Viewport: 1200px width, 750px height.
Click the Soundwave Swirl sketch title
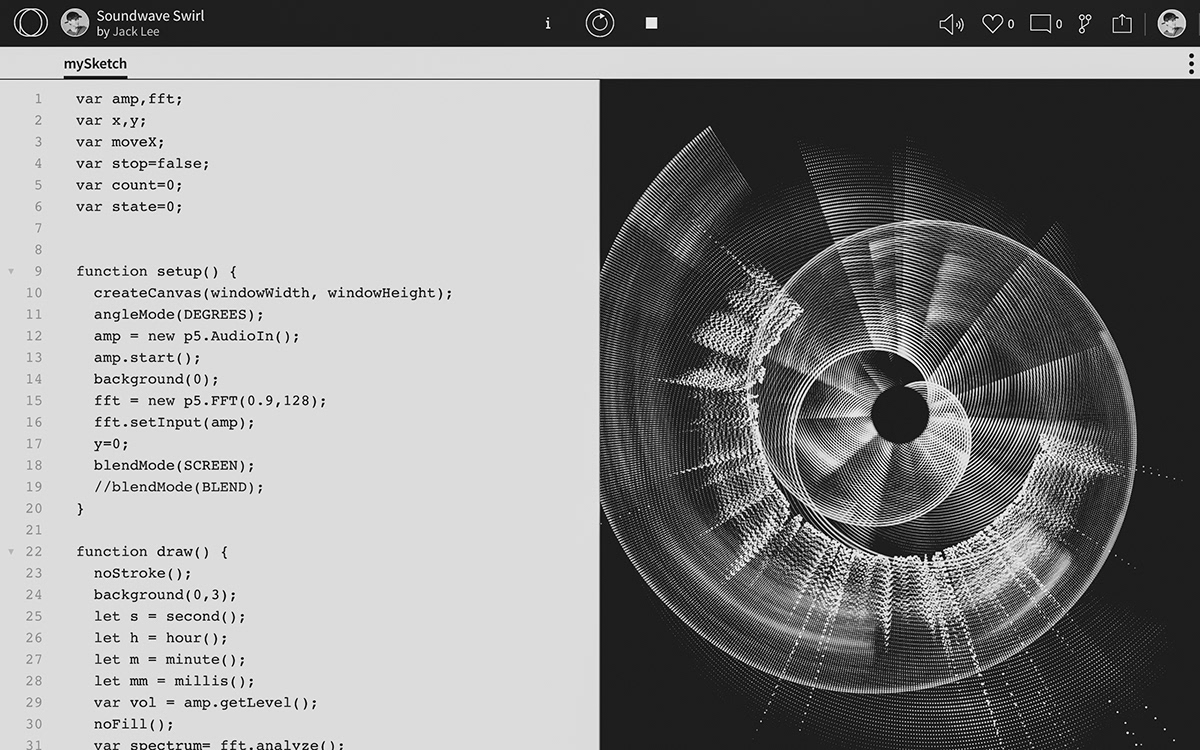pyautogui.click(x=150, y=16)
